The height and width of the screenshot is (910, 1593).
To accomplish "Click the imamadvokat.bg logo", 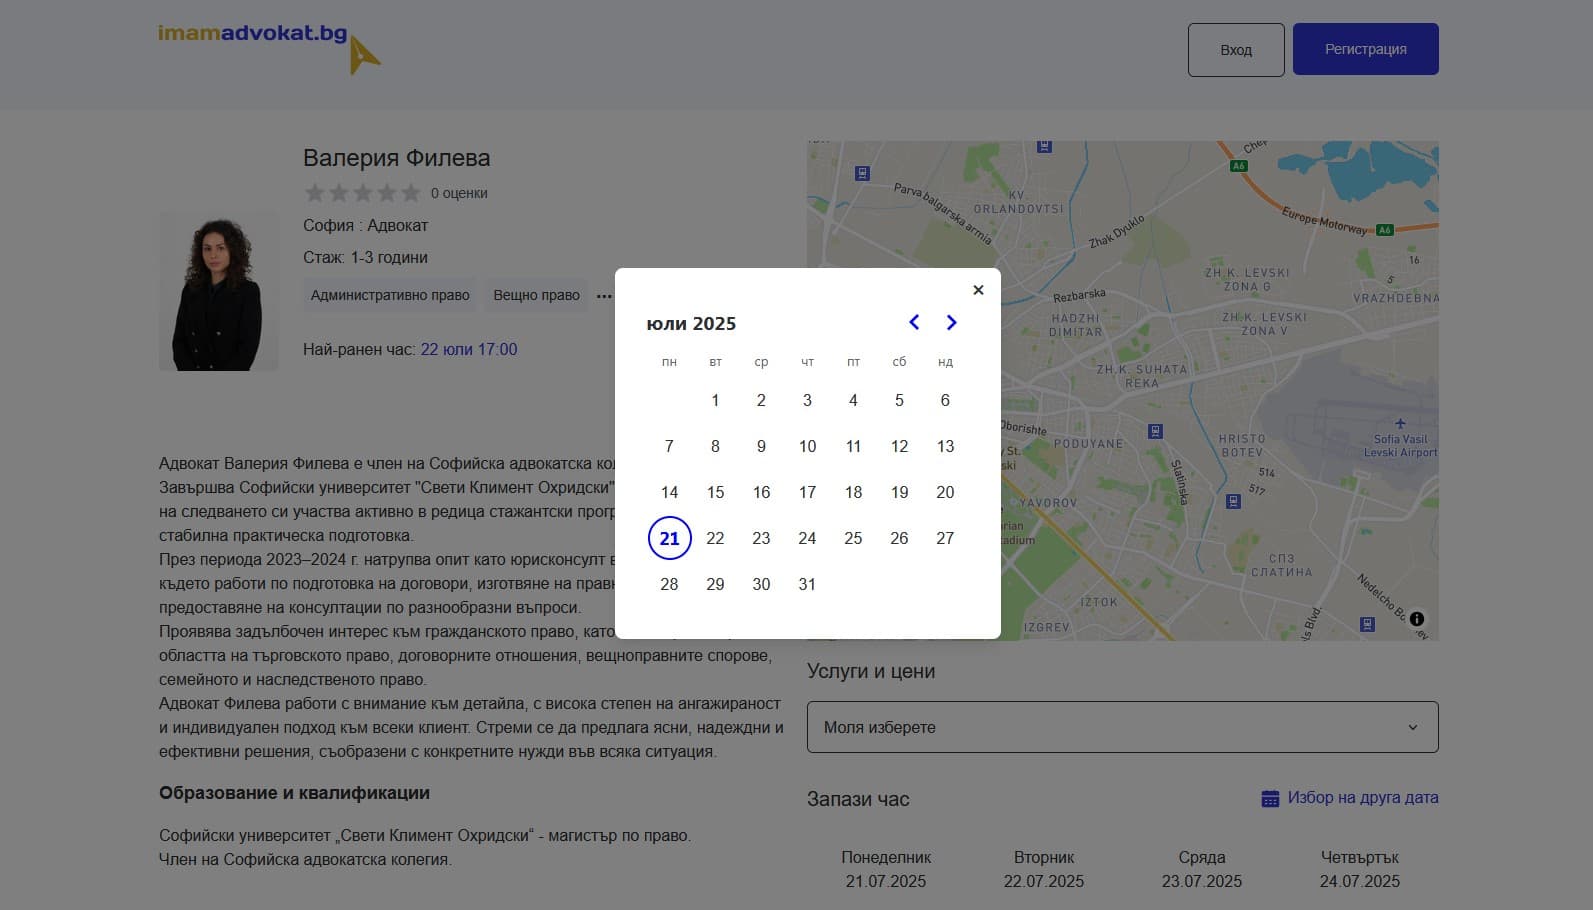I will point(268,47).
